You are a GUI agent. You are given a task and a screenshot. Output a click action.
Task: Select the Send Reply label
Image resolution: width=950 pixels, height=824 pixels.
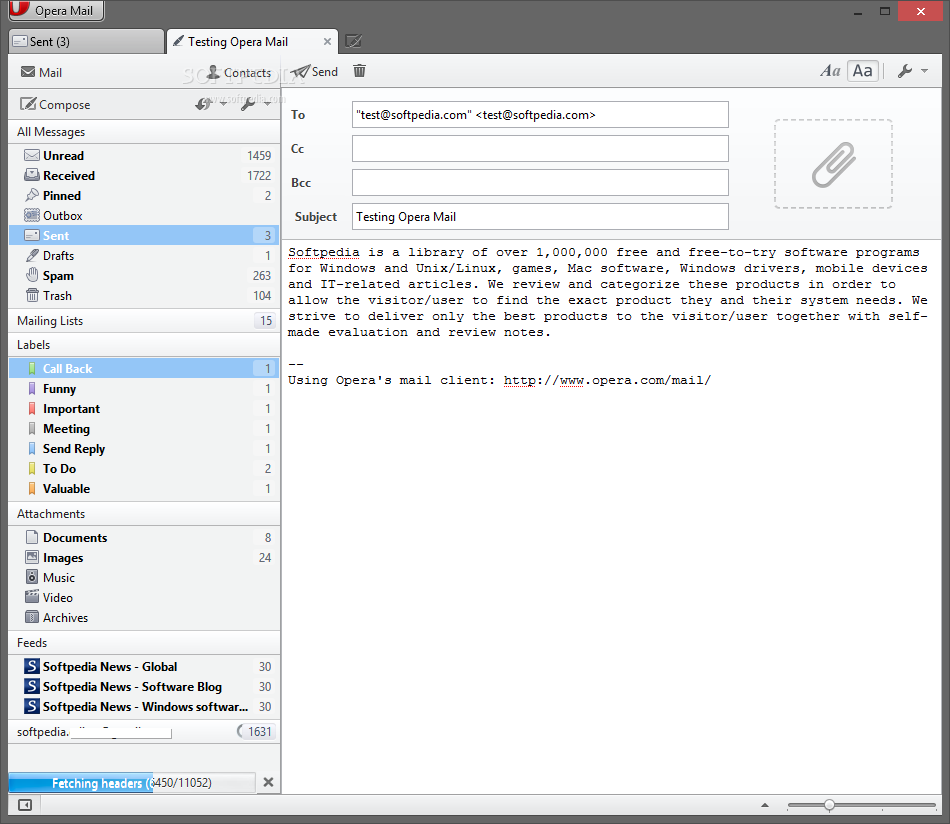click(x=144, y=448)
